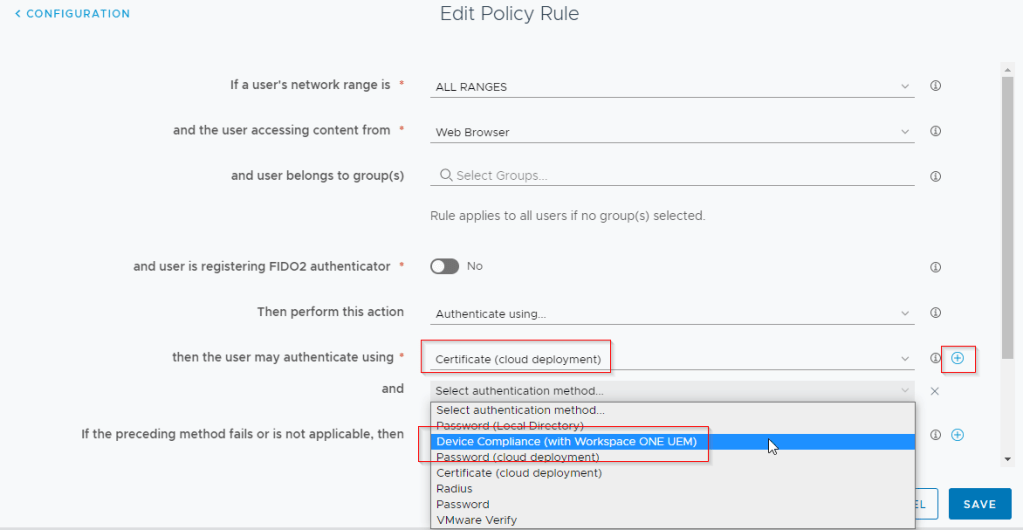This screenshot has height=530, width=1023.
Task: Add fallback authentication method plus icon
Action: [x=957, y=435]
